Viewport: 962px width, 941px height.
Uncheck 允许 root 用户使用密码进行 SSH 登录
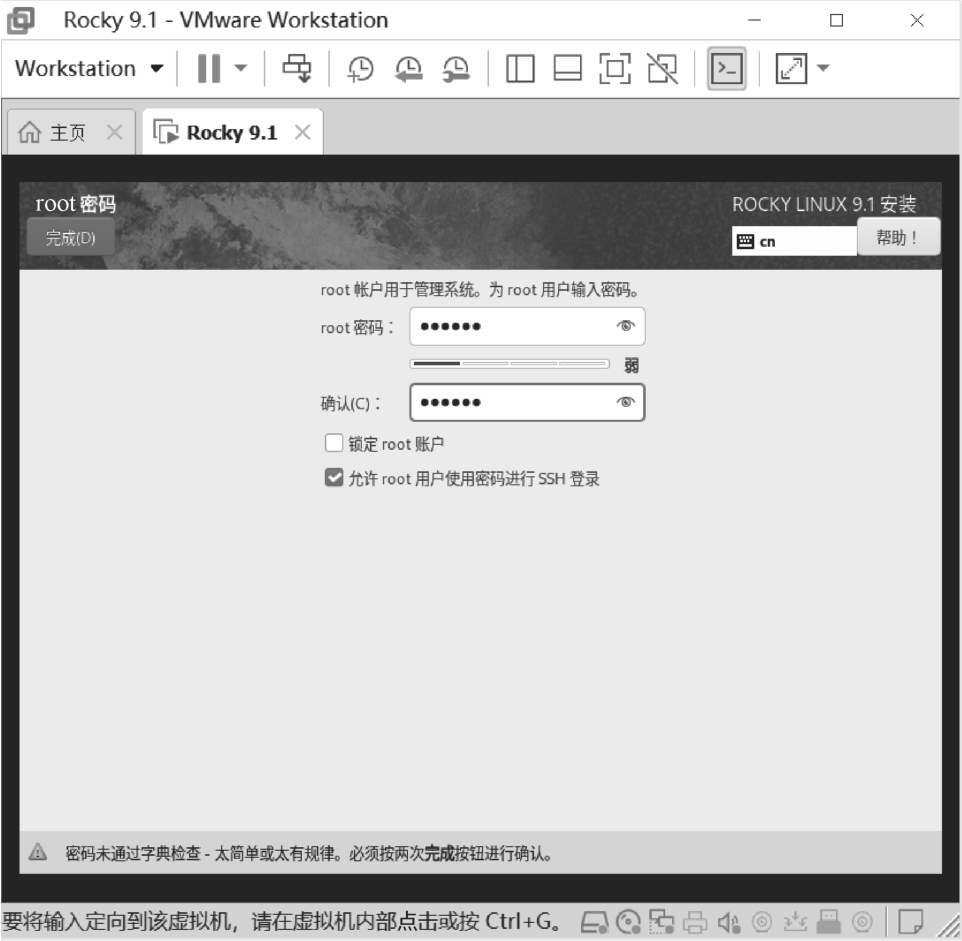334,479
